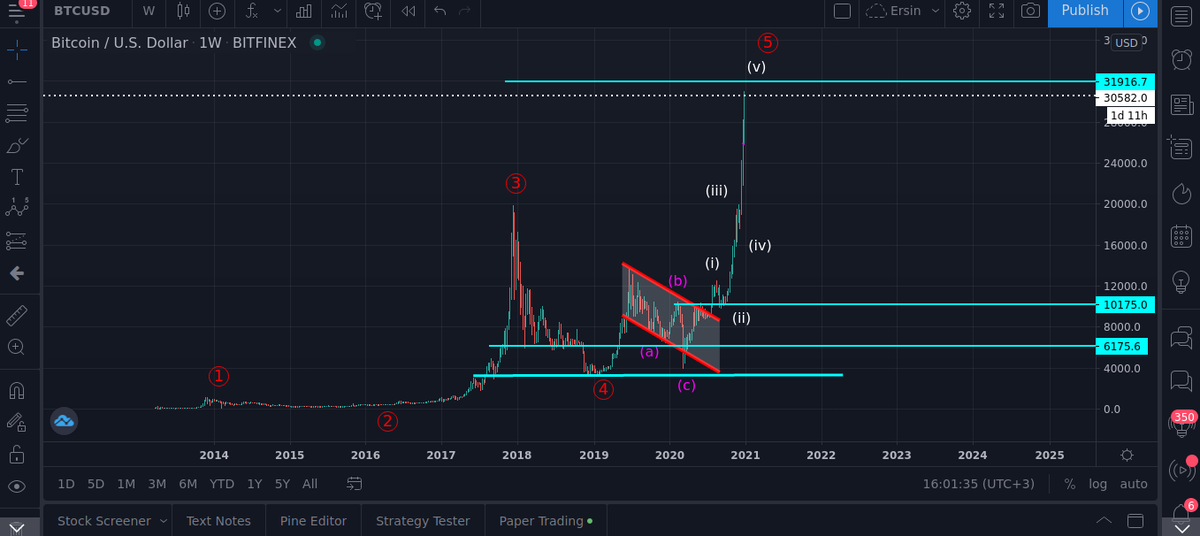
Task: Open the Ersin saved layout dropdown
Action: click(x=903, y=11)
